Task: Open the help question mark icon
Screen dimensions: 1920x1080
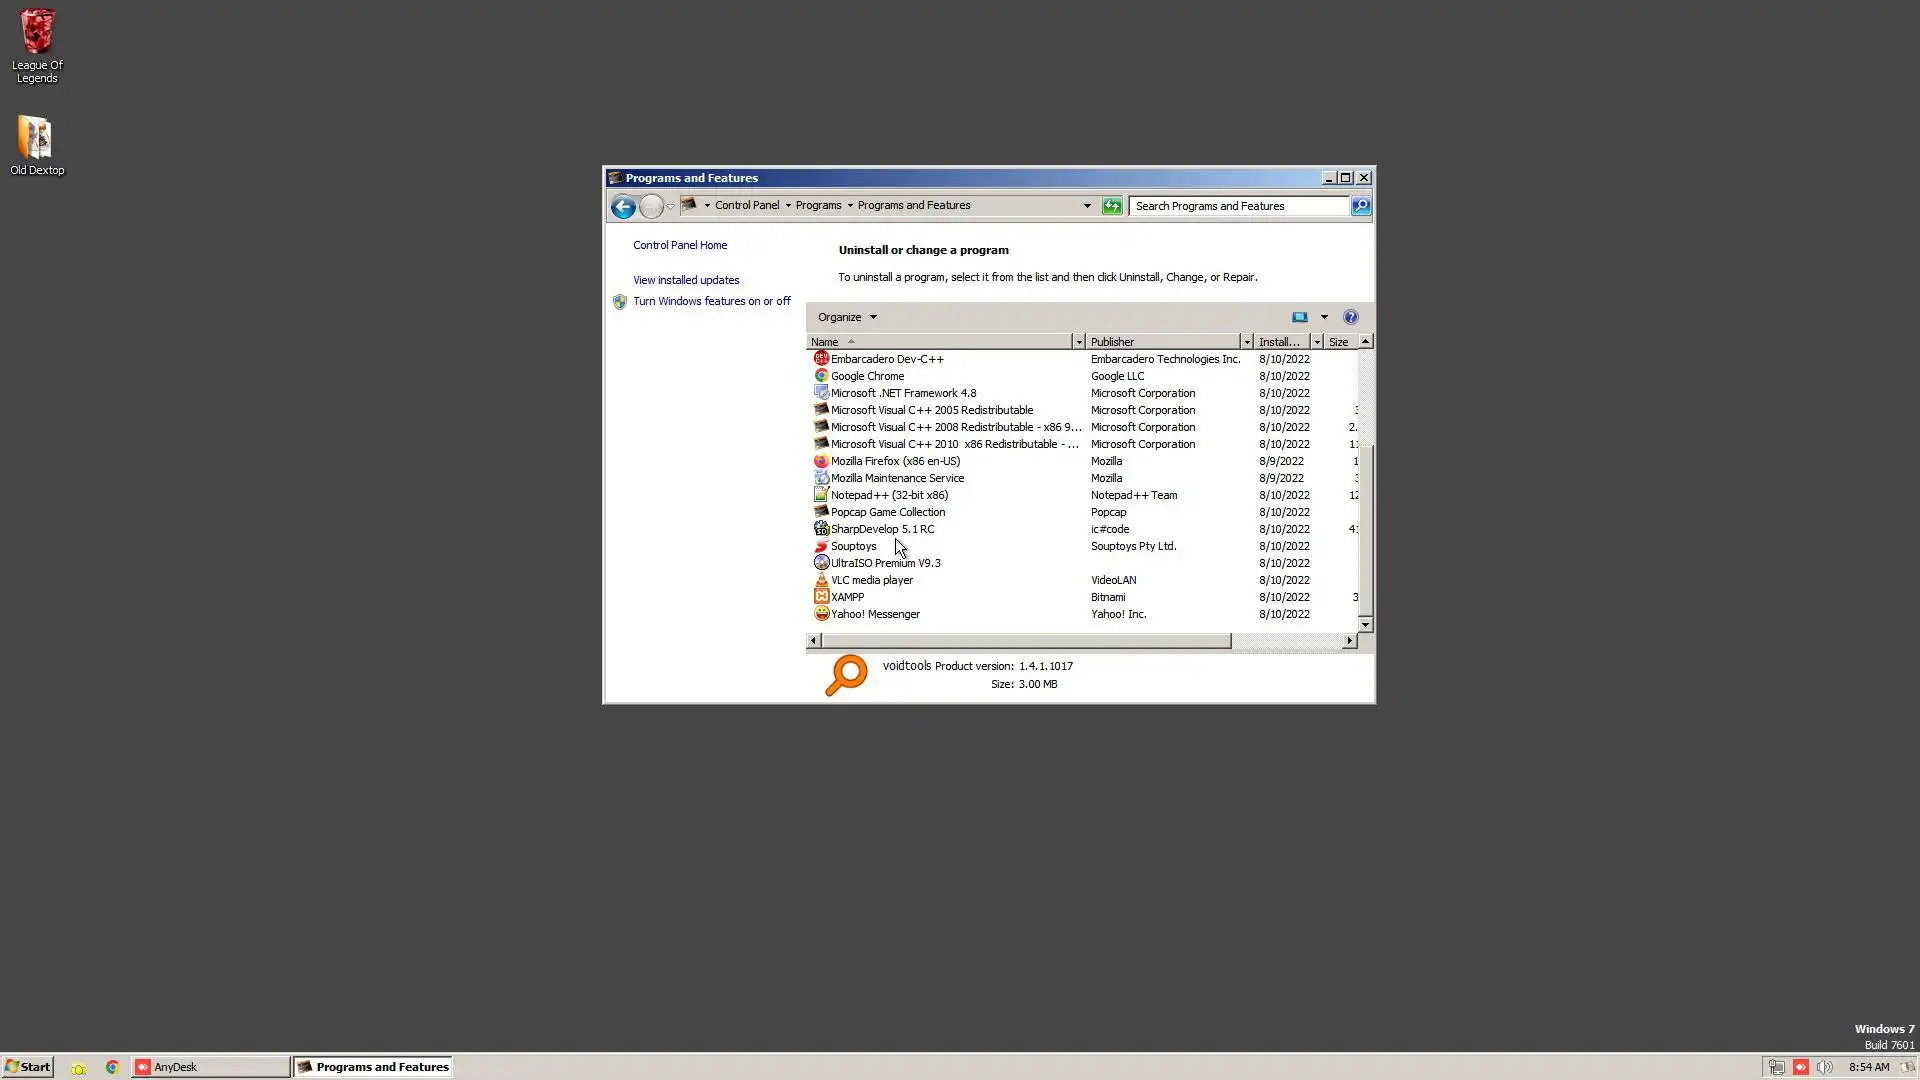Action: tap(1350, 317)
